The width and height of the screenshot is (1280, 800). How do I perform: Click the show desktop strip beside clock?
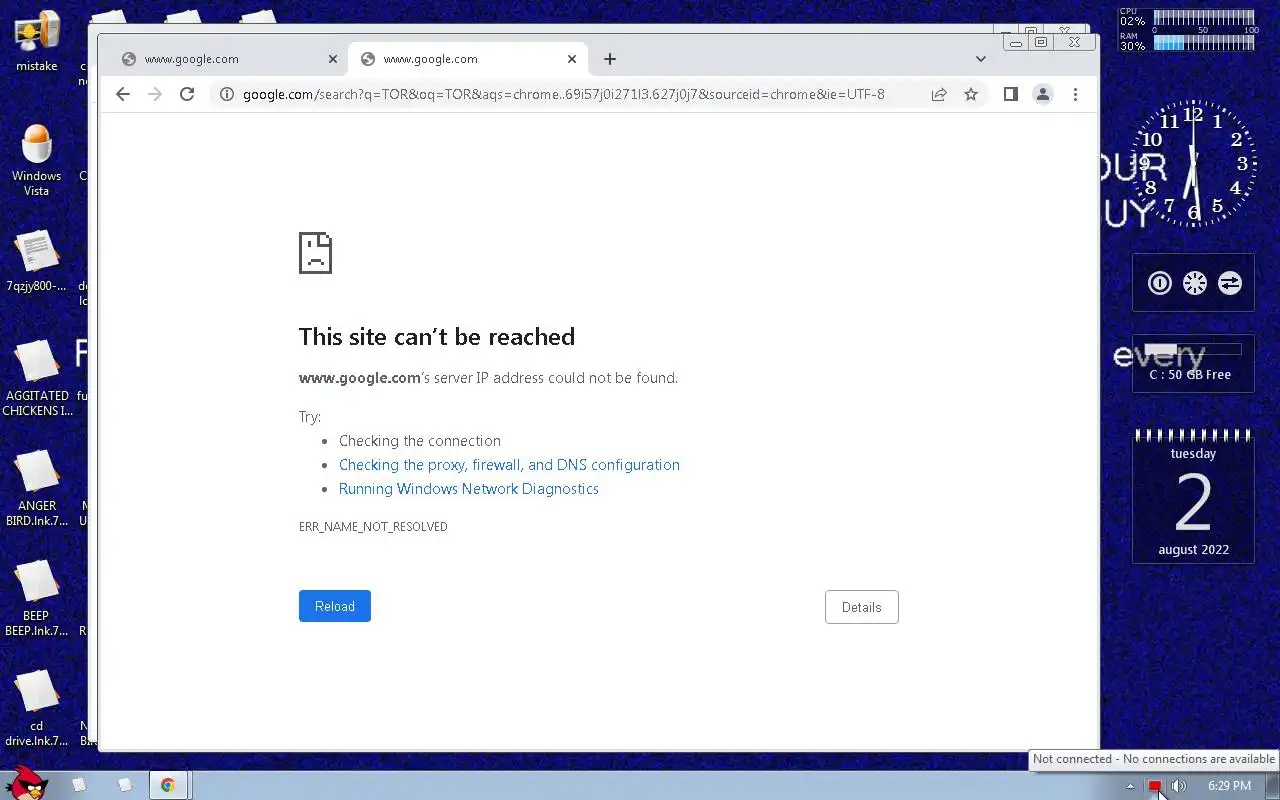[x=1273, y=786]
